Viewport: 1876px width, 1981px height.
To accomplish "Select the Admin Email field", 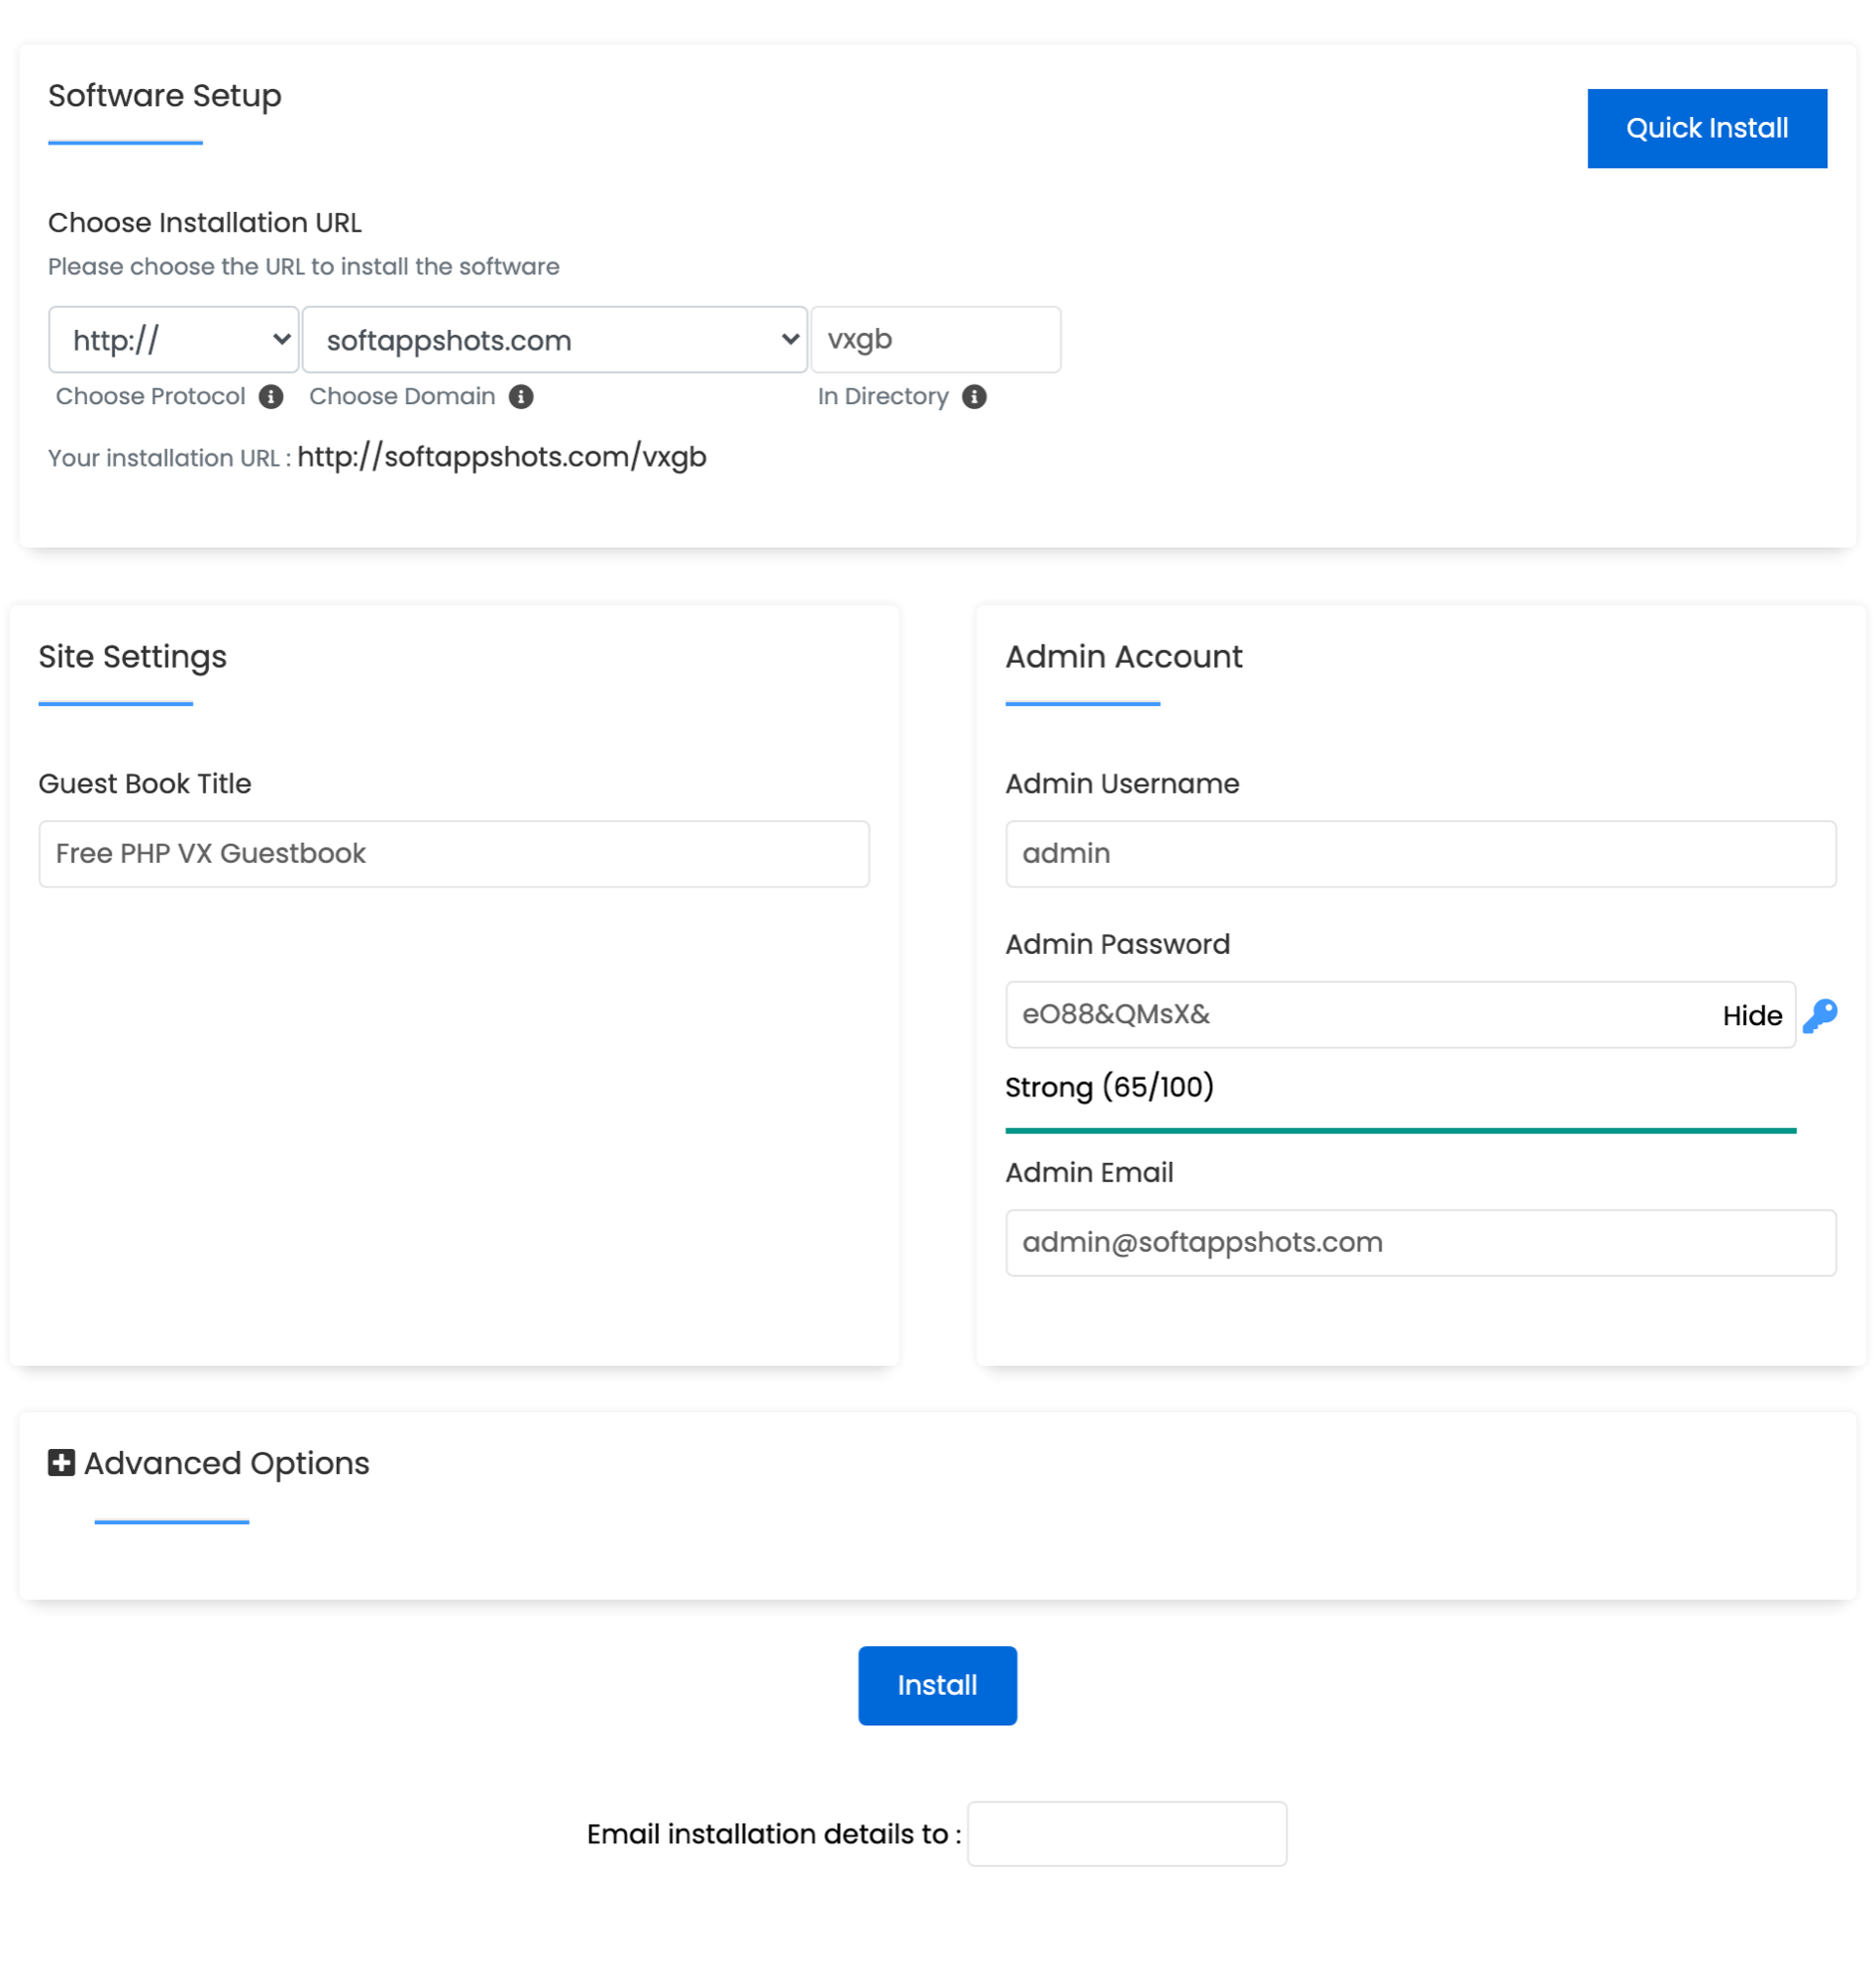I will pos(1420,1242).
